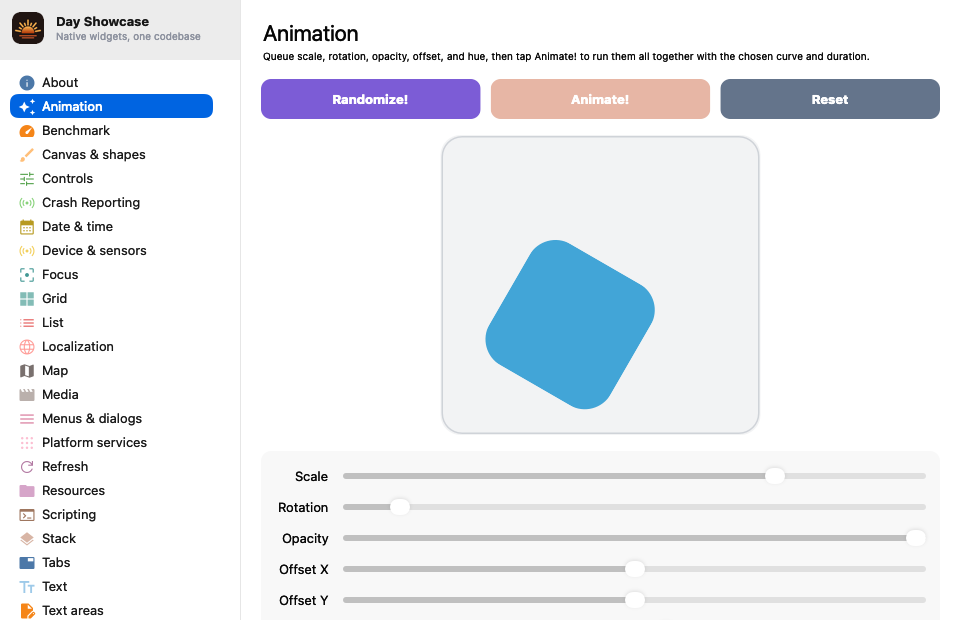Screen dimensions: 960x620
Task: Switch to the Focus page
Action: point(111,275)
